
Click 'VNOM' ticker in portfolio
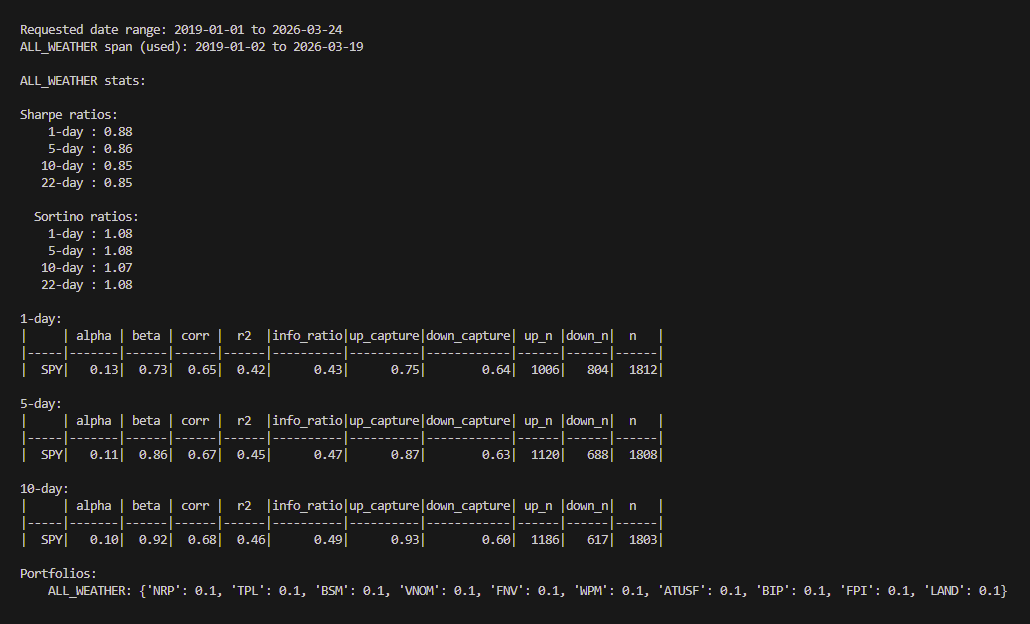(x=424, y=591)
